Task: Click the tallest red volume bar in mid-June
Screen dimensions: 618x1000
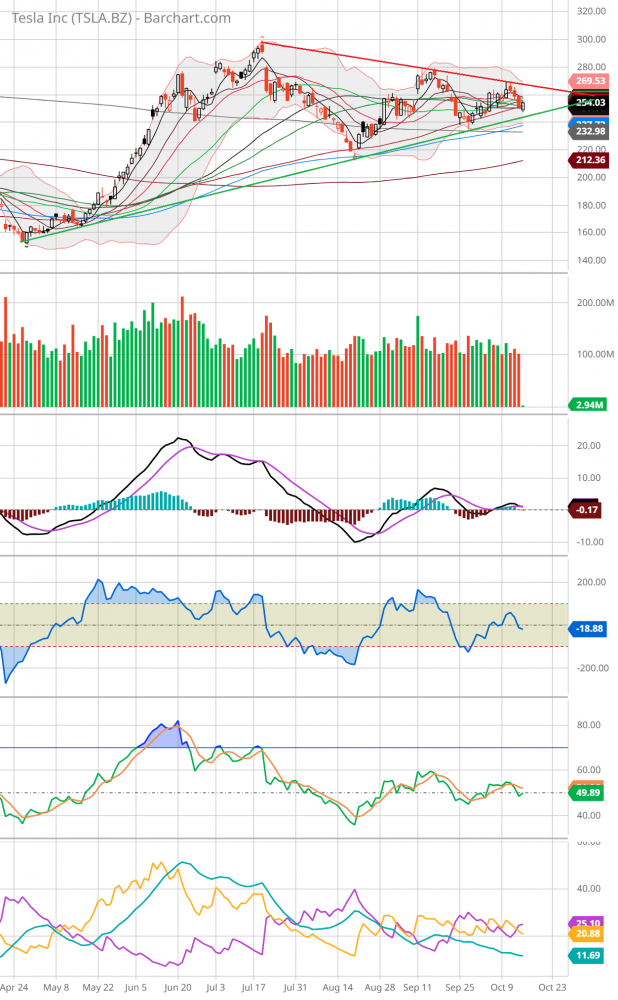Action: pyautogui.click(x=182, y=352)
